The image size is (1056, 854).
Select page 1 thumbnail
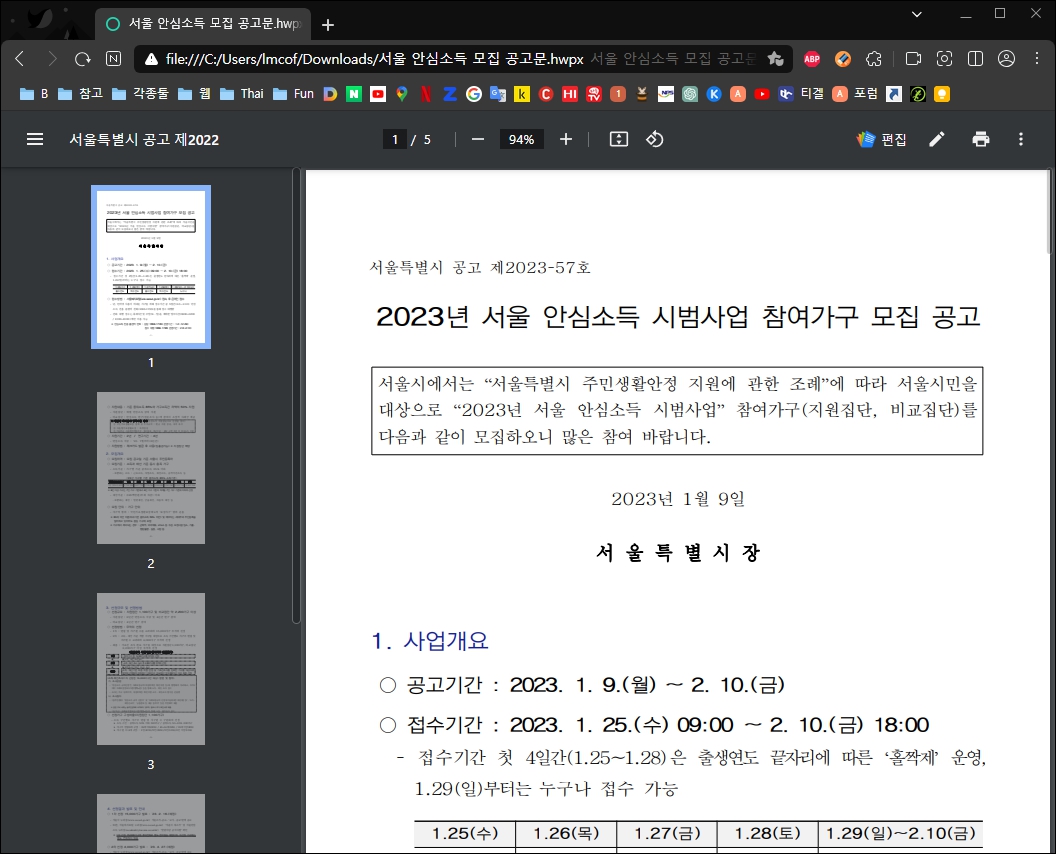click(x=151, y=267)
